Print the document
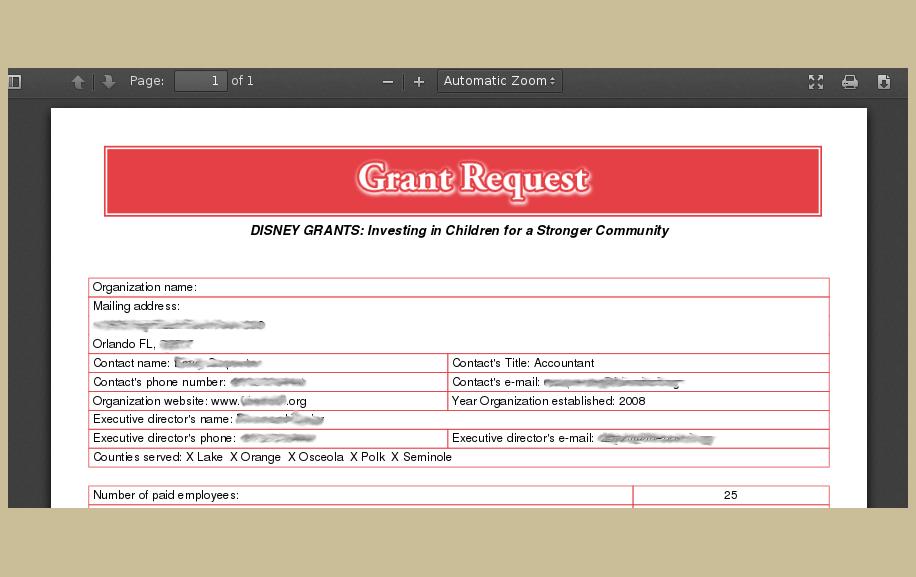This screenshot has width=916, height=577. (850, 82)
